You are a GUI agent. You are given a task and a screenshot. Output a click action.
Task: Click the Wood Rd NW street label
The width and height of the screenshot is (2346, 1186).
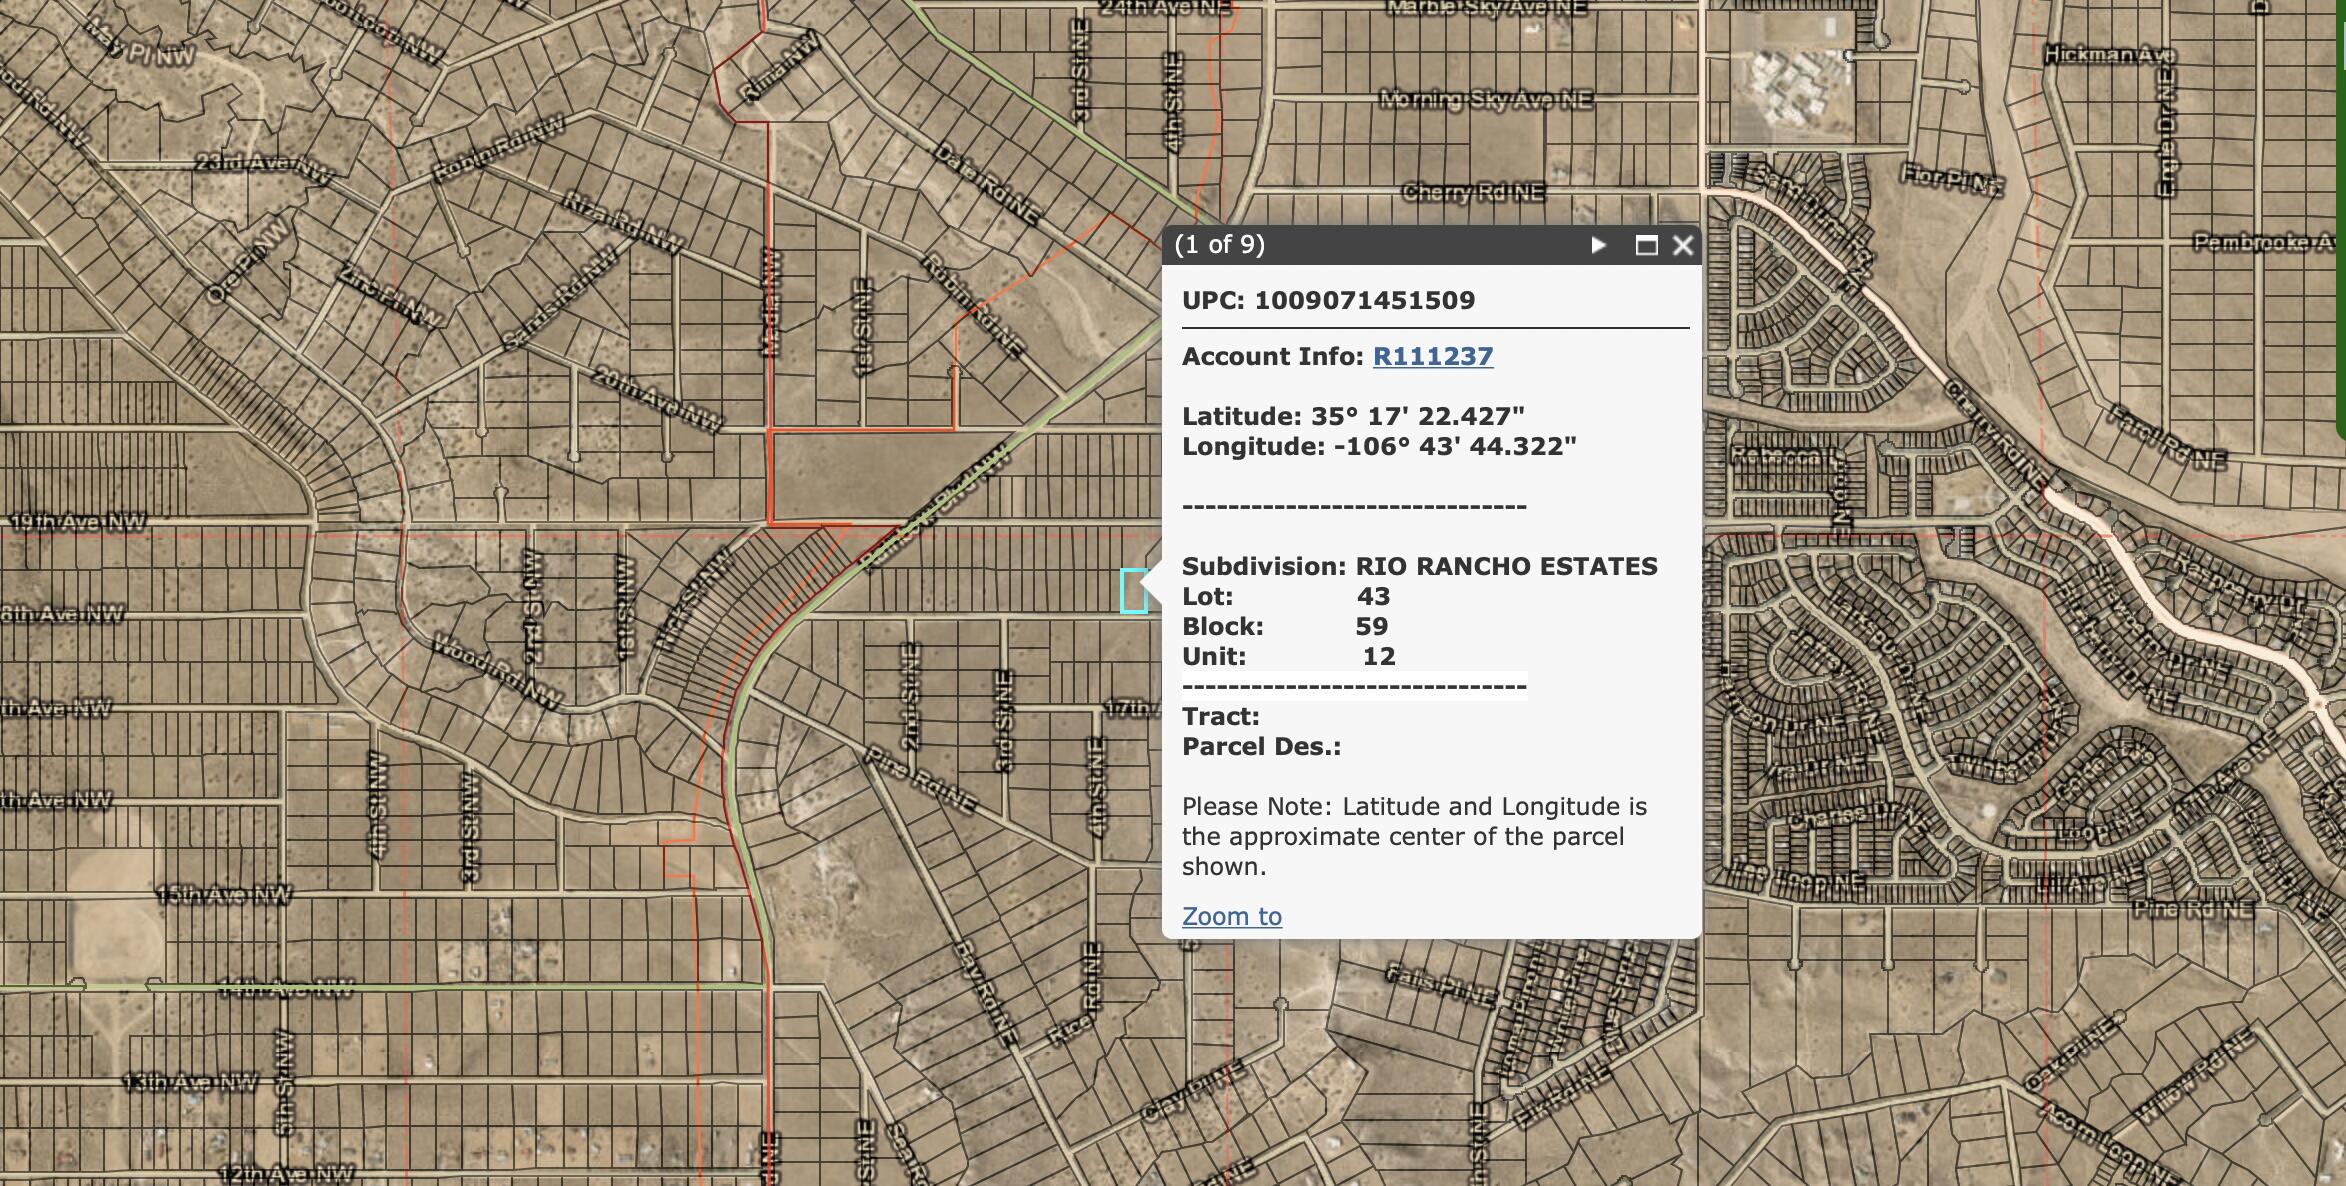pyautogui.click(x=496, y=672)
